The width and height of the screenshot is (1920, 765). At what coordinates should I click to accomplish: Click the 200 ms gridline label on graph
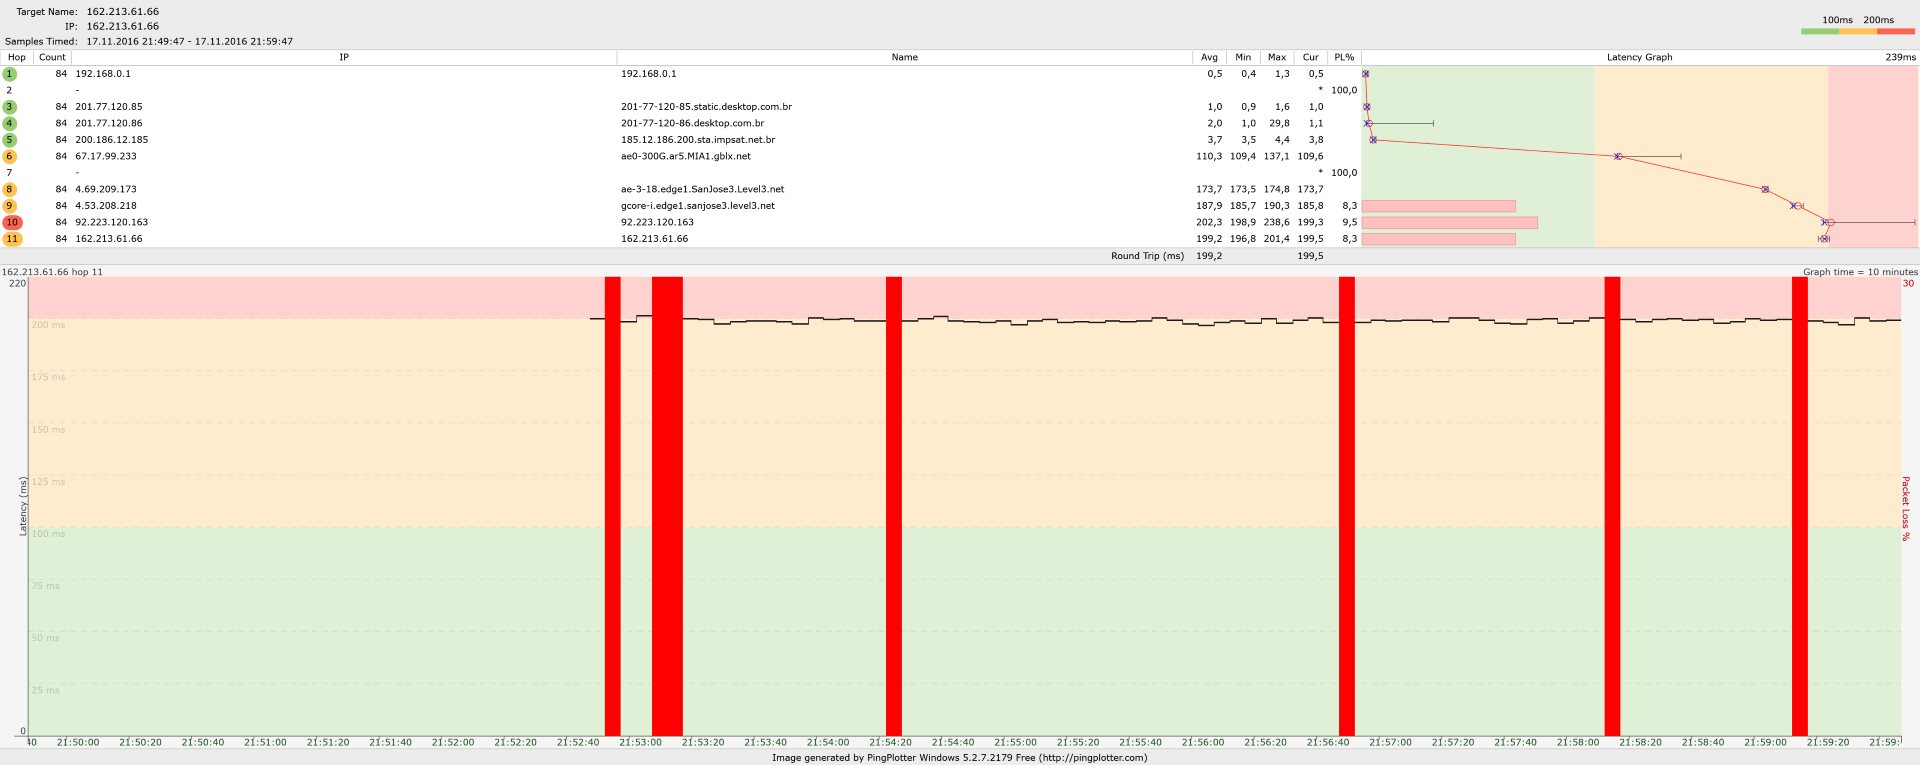click(x=48, y=325)
